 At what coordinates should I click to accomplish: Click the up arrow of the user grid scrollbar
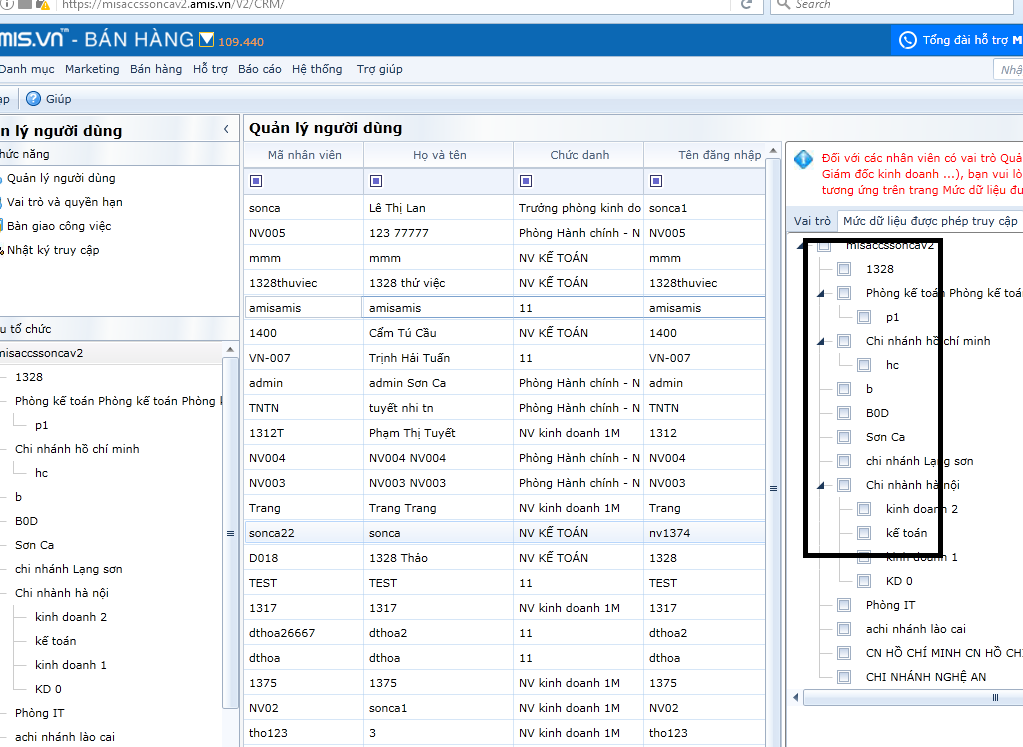(773, 151)
